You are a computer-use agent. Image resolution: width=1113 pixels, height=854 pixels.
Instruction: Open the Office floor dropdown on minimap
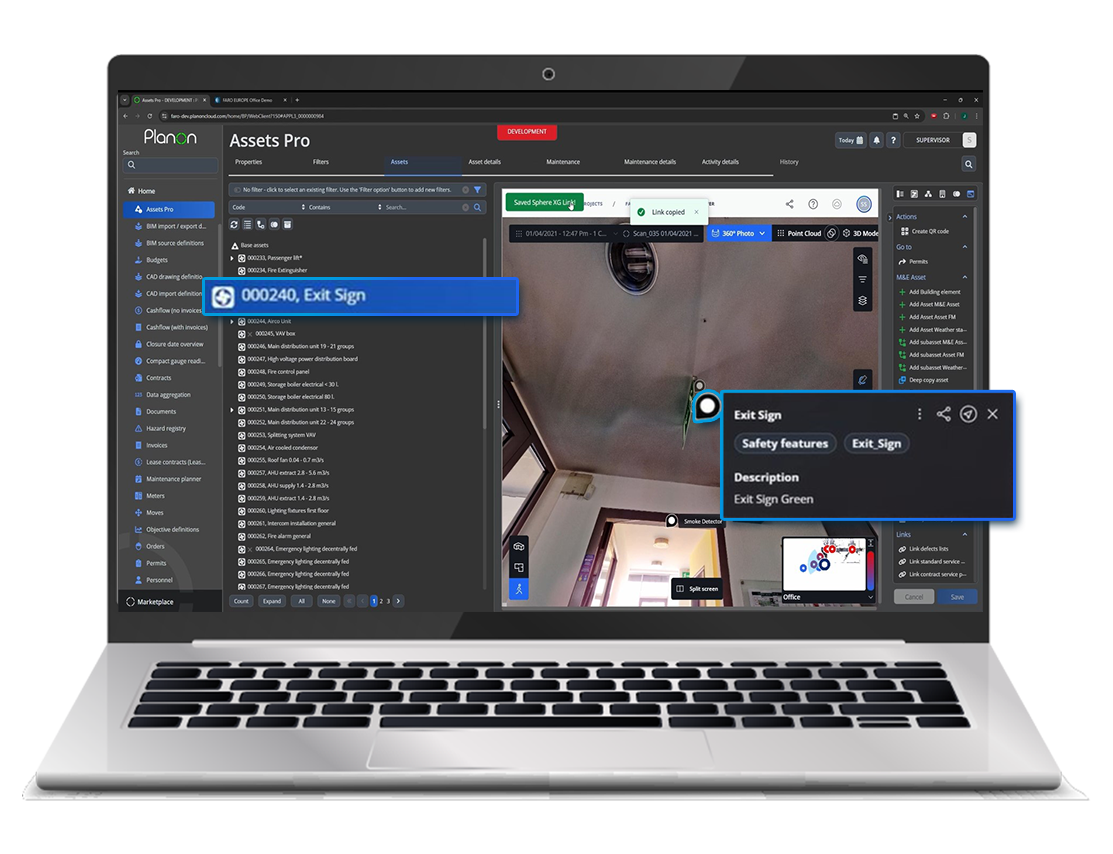(871, 597)
